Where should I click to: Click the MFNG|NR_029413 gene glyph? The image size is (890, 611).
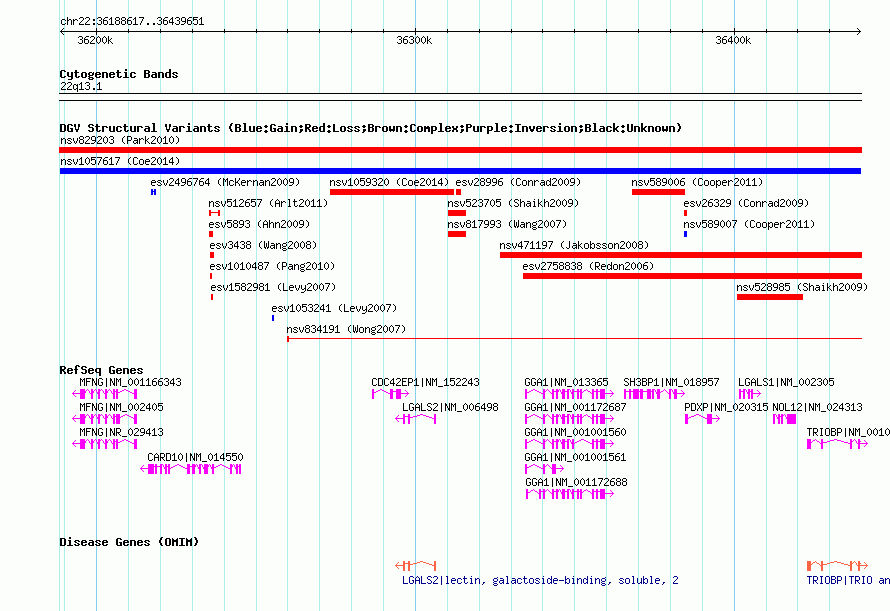[105, 444]
